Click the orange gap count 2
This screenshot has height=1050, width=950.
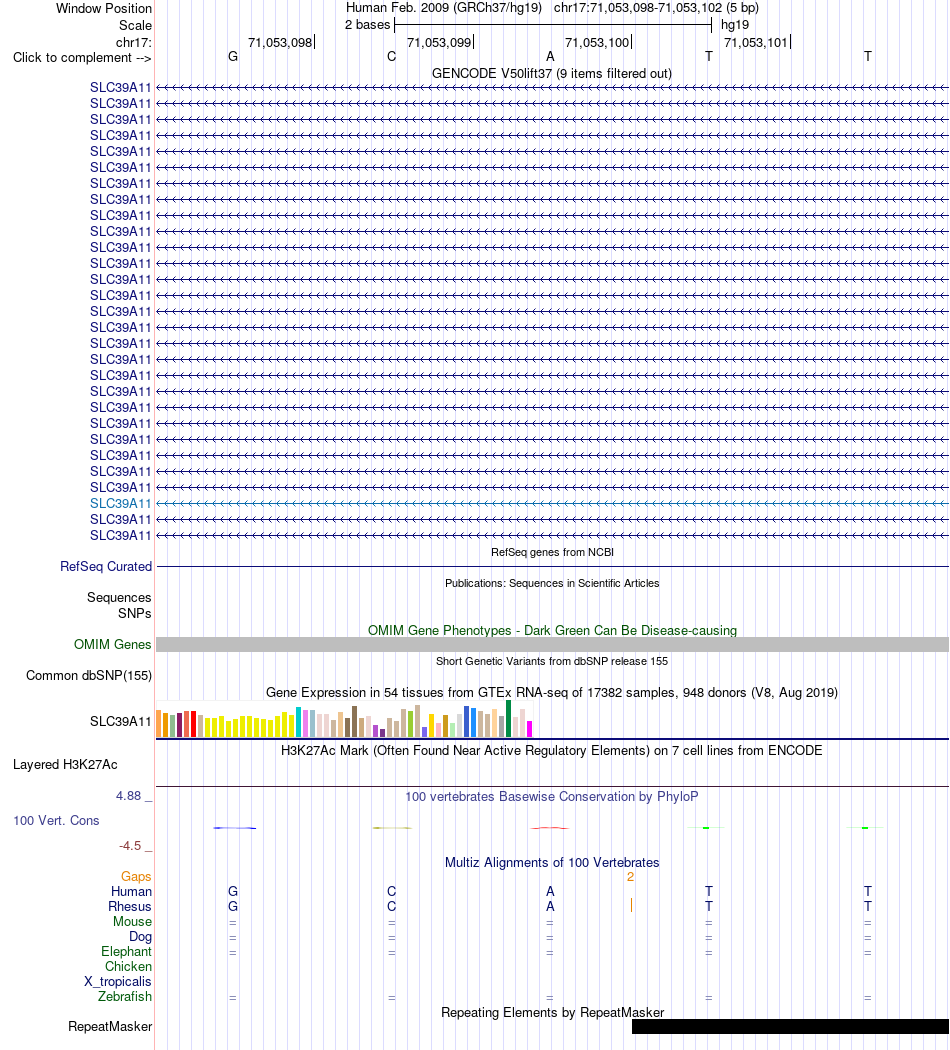[x=630, y=877]
